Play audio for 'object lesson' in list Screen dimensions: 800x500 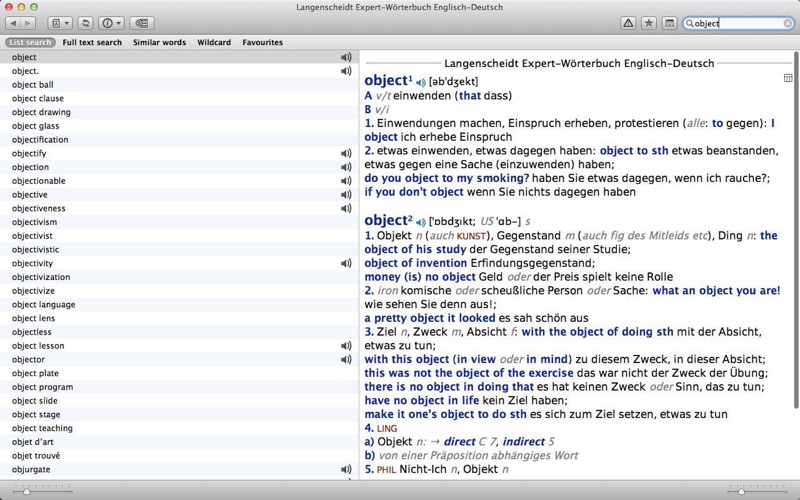[x=346, y=345]
